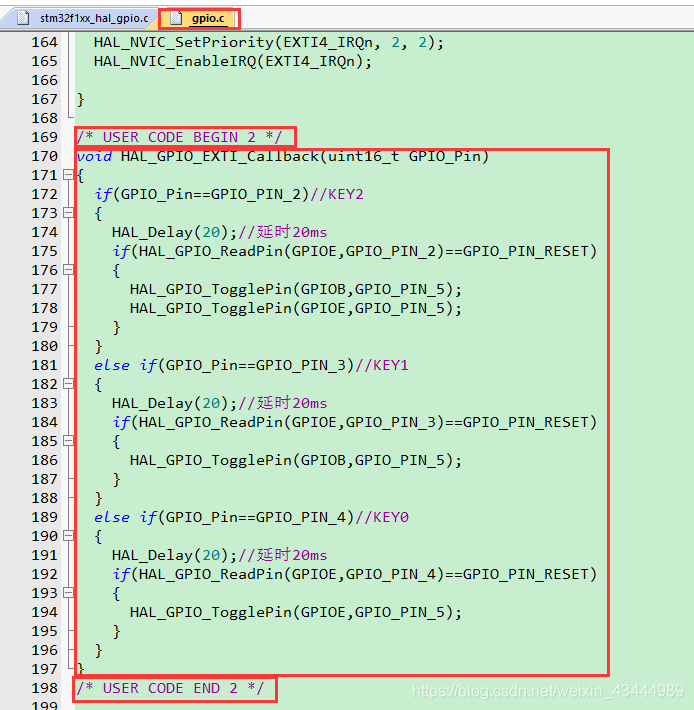The image size is (694, 710).
Task: Collapse fold at line 171 brace
Action: pyautogui.click(x=68, y=175)
